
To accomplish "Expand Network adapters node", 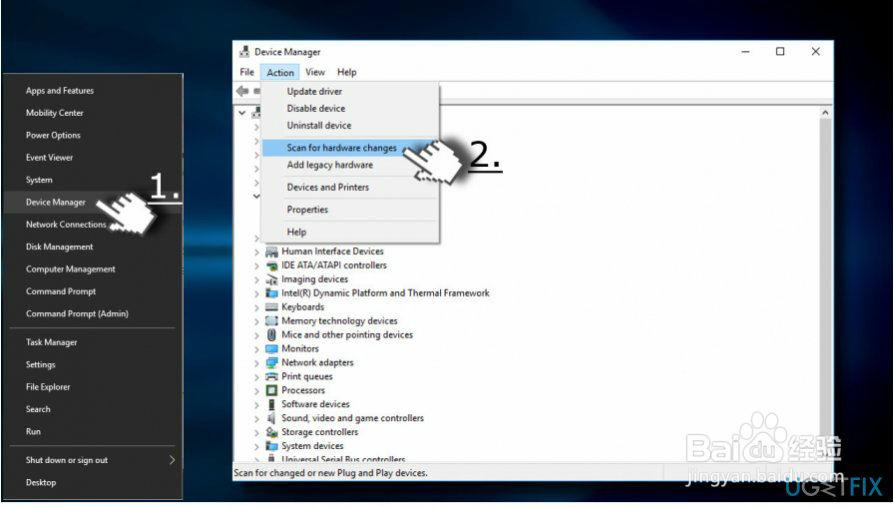I will 257,363.
